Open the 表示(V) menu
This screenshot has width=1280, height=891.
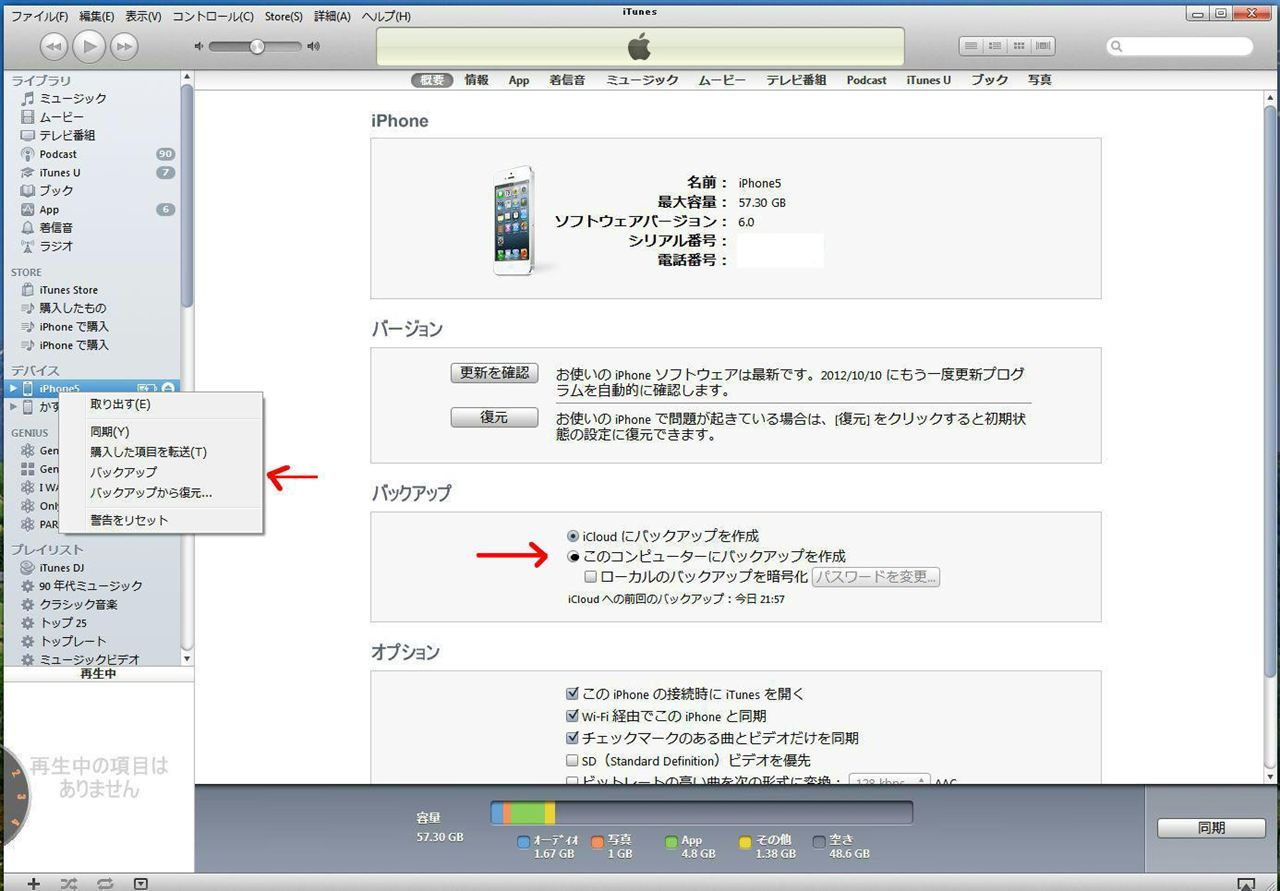(x=144, y=17)
